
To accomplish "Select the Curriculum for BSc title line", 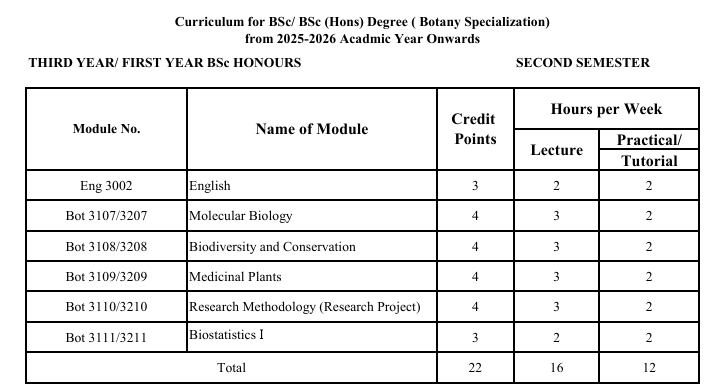I will [x=362, y=22].
